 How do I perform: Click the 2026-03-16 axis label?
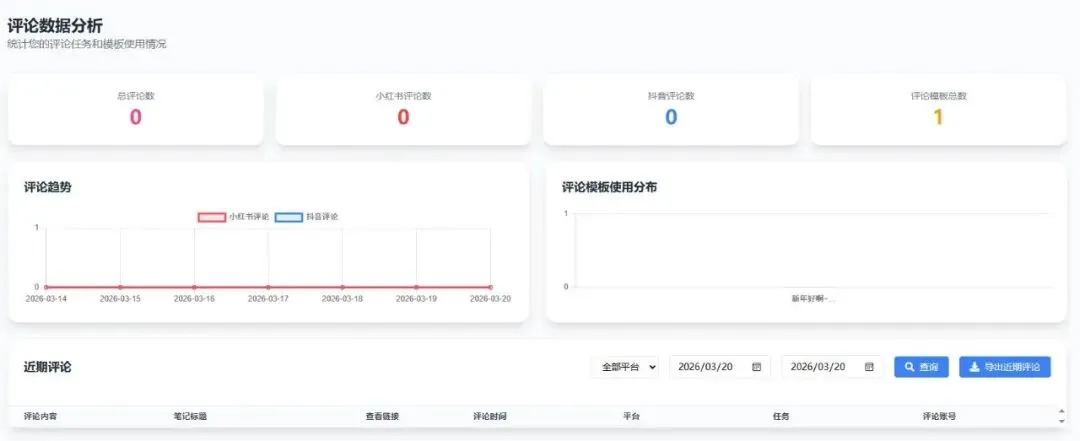(194, 299)
